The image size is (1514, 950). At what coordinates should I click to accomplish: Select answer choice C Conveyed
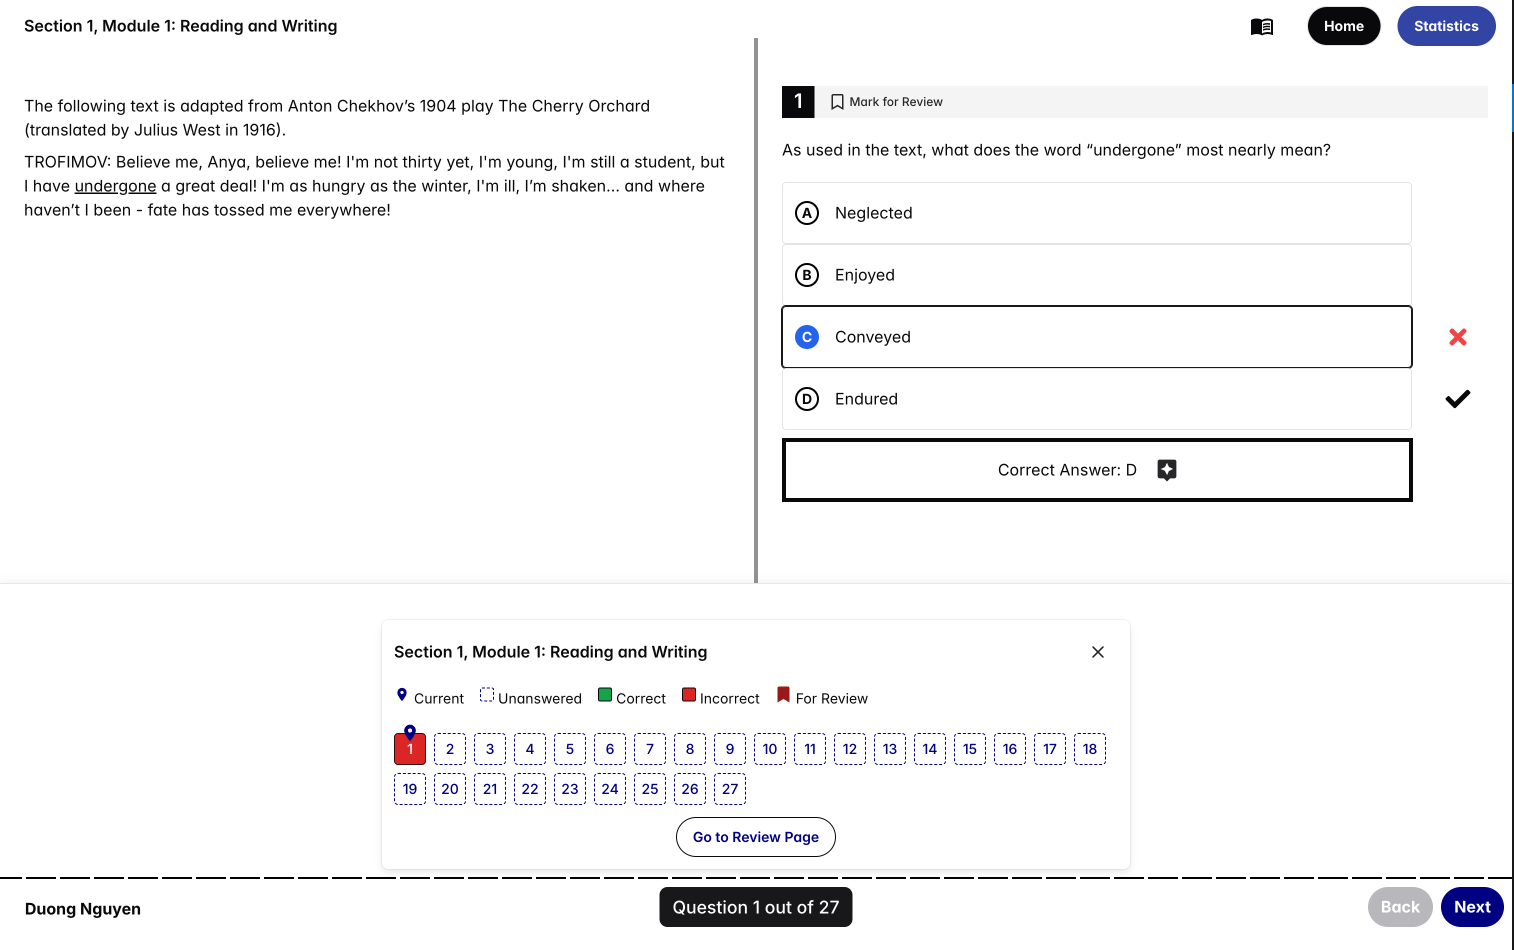tap(1097, 337)
